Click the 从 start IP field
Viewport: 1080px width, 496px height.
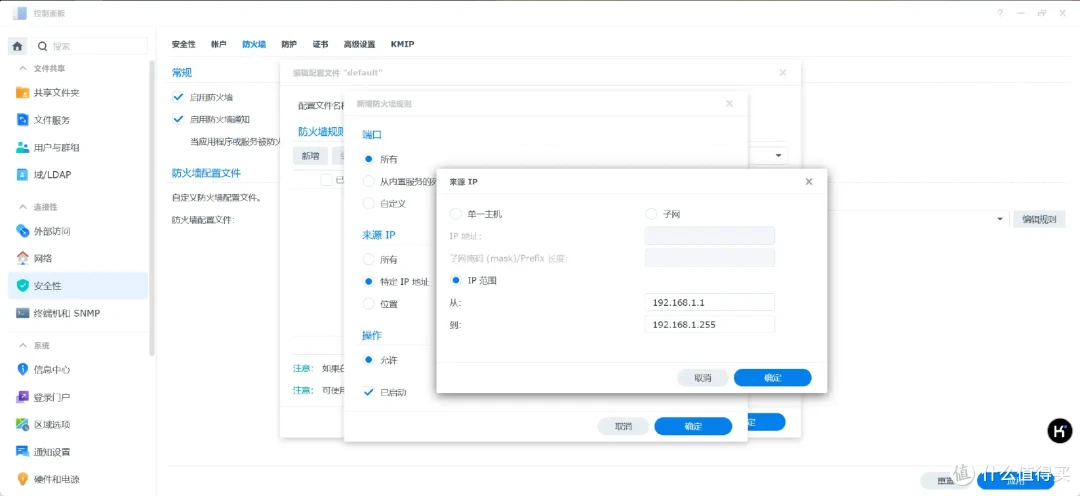tap(709, 302)
